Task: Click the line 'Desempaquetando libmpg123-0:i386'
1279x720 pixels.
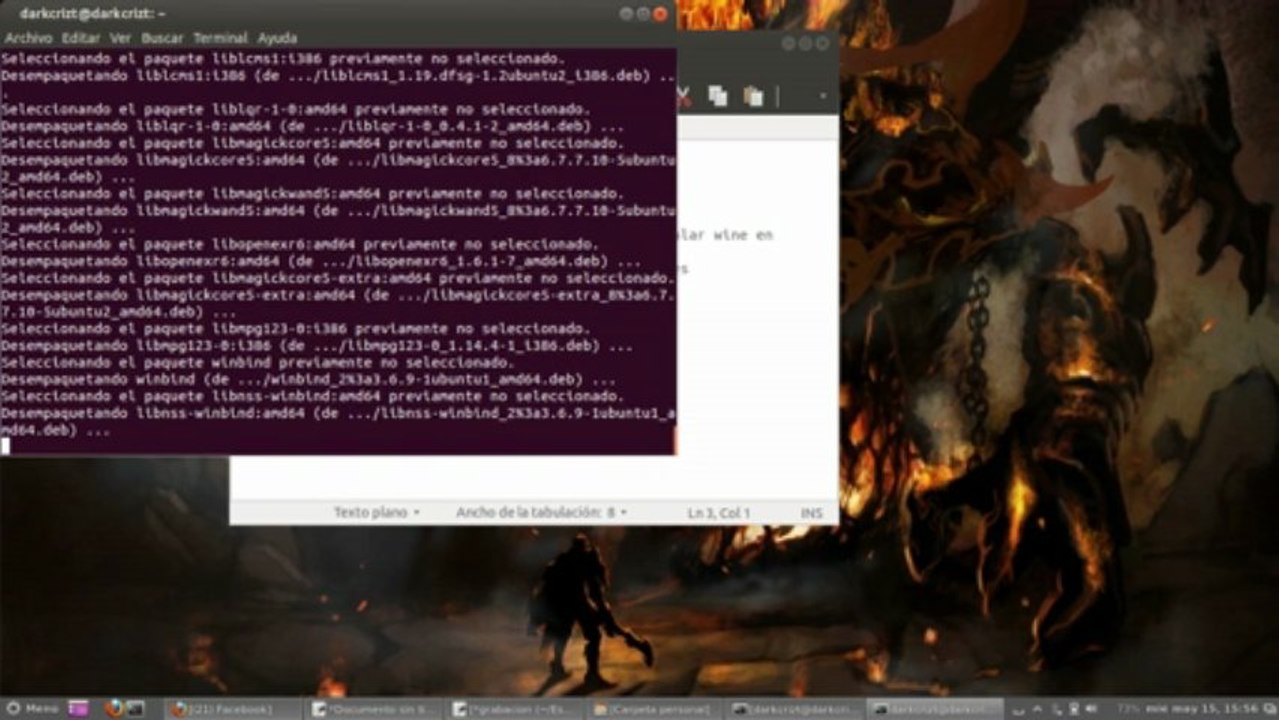Action: pyautogui.click(x=316, y=346)
